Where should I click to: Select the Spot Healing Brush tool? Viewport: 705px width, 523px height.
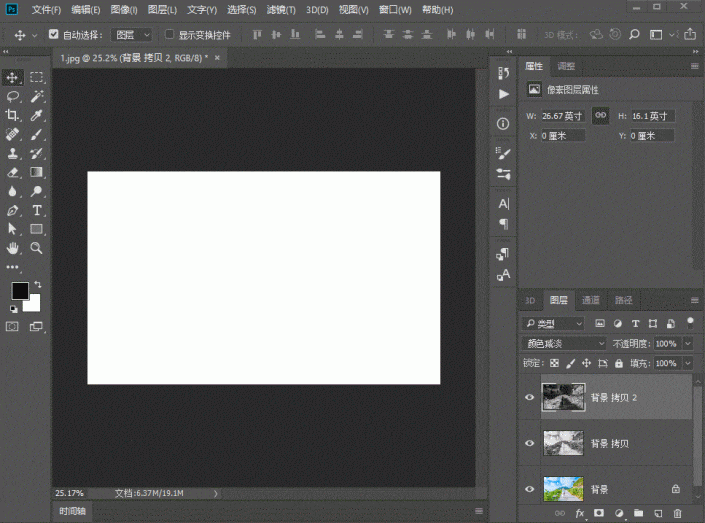13,134
